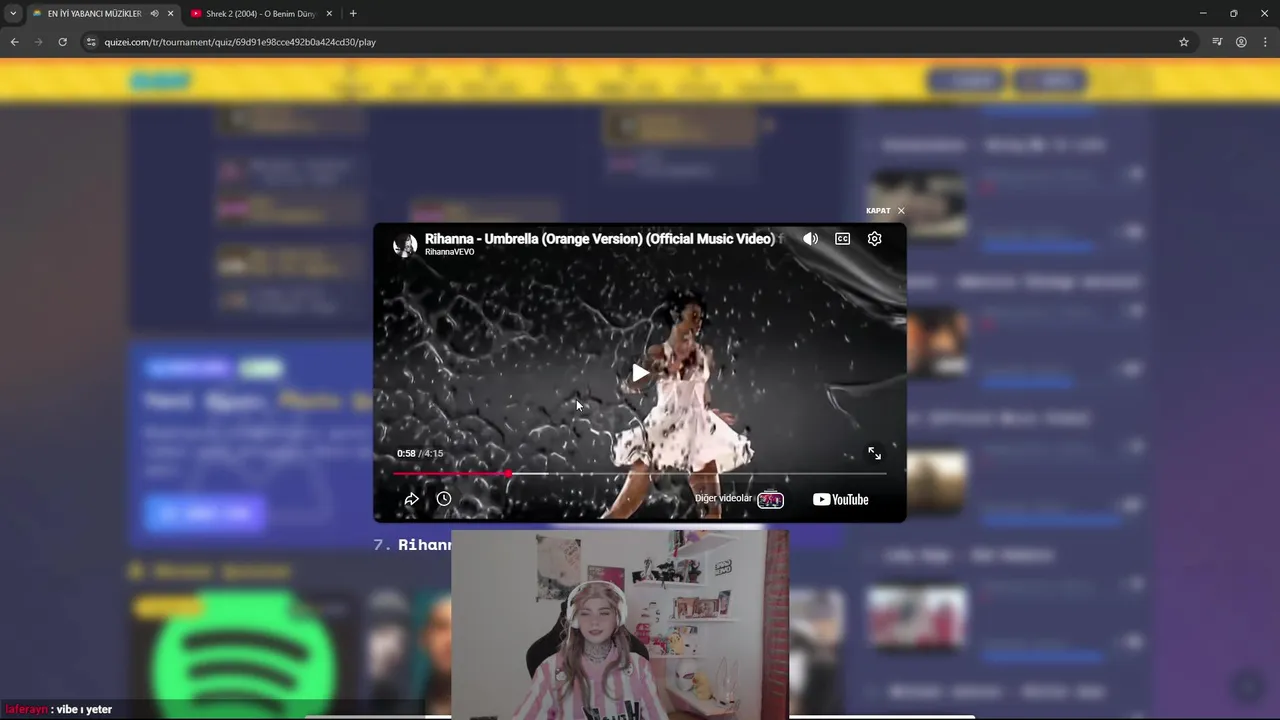Close the EN İYİ YABANCI MÜZİKLER tab
The height and width of the screenshot is (720, 1280).
170,13
